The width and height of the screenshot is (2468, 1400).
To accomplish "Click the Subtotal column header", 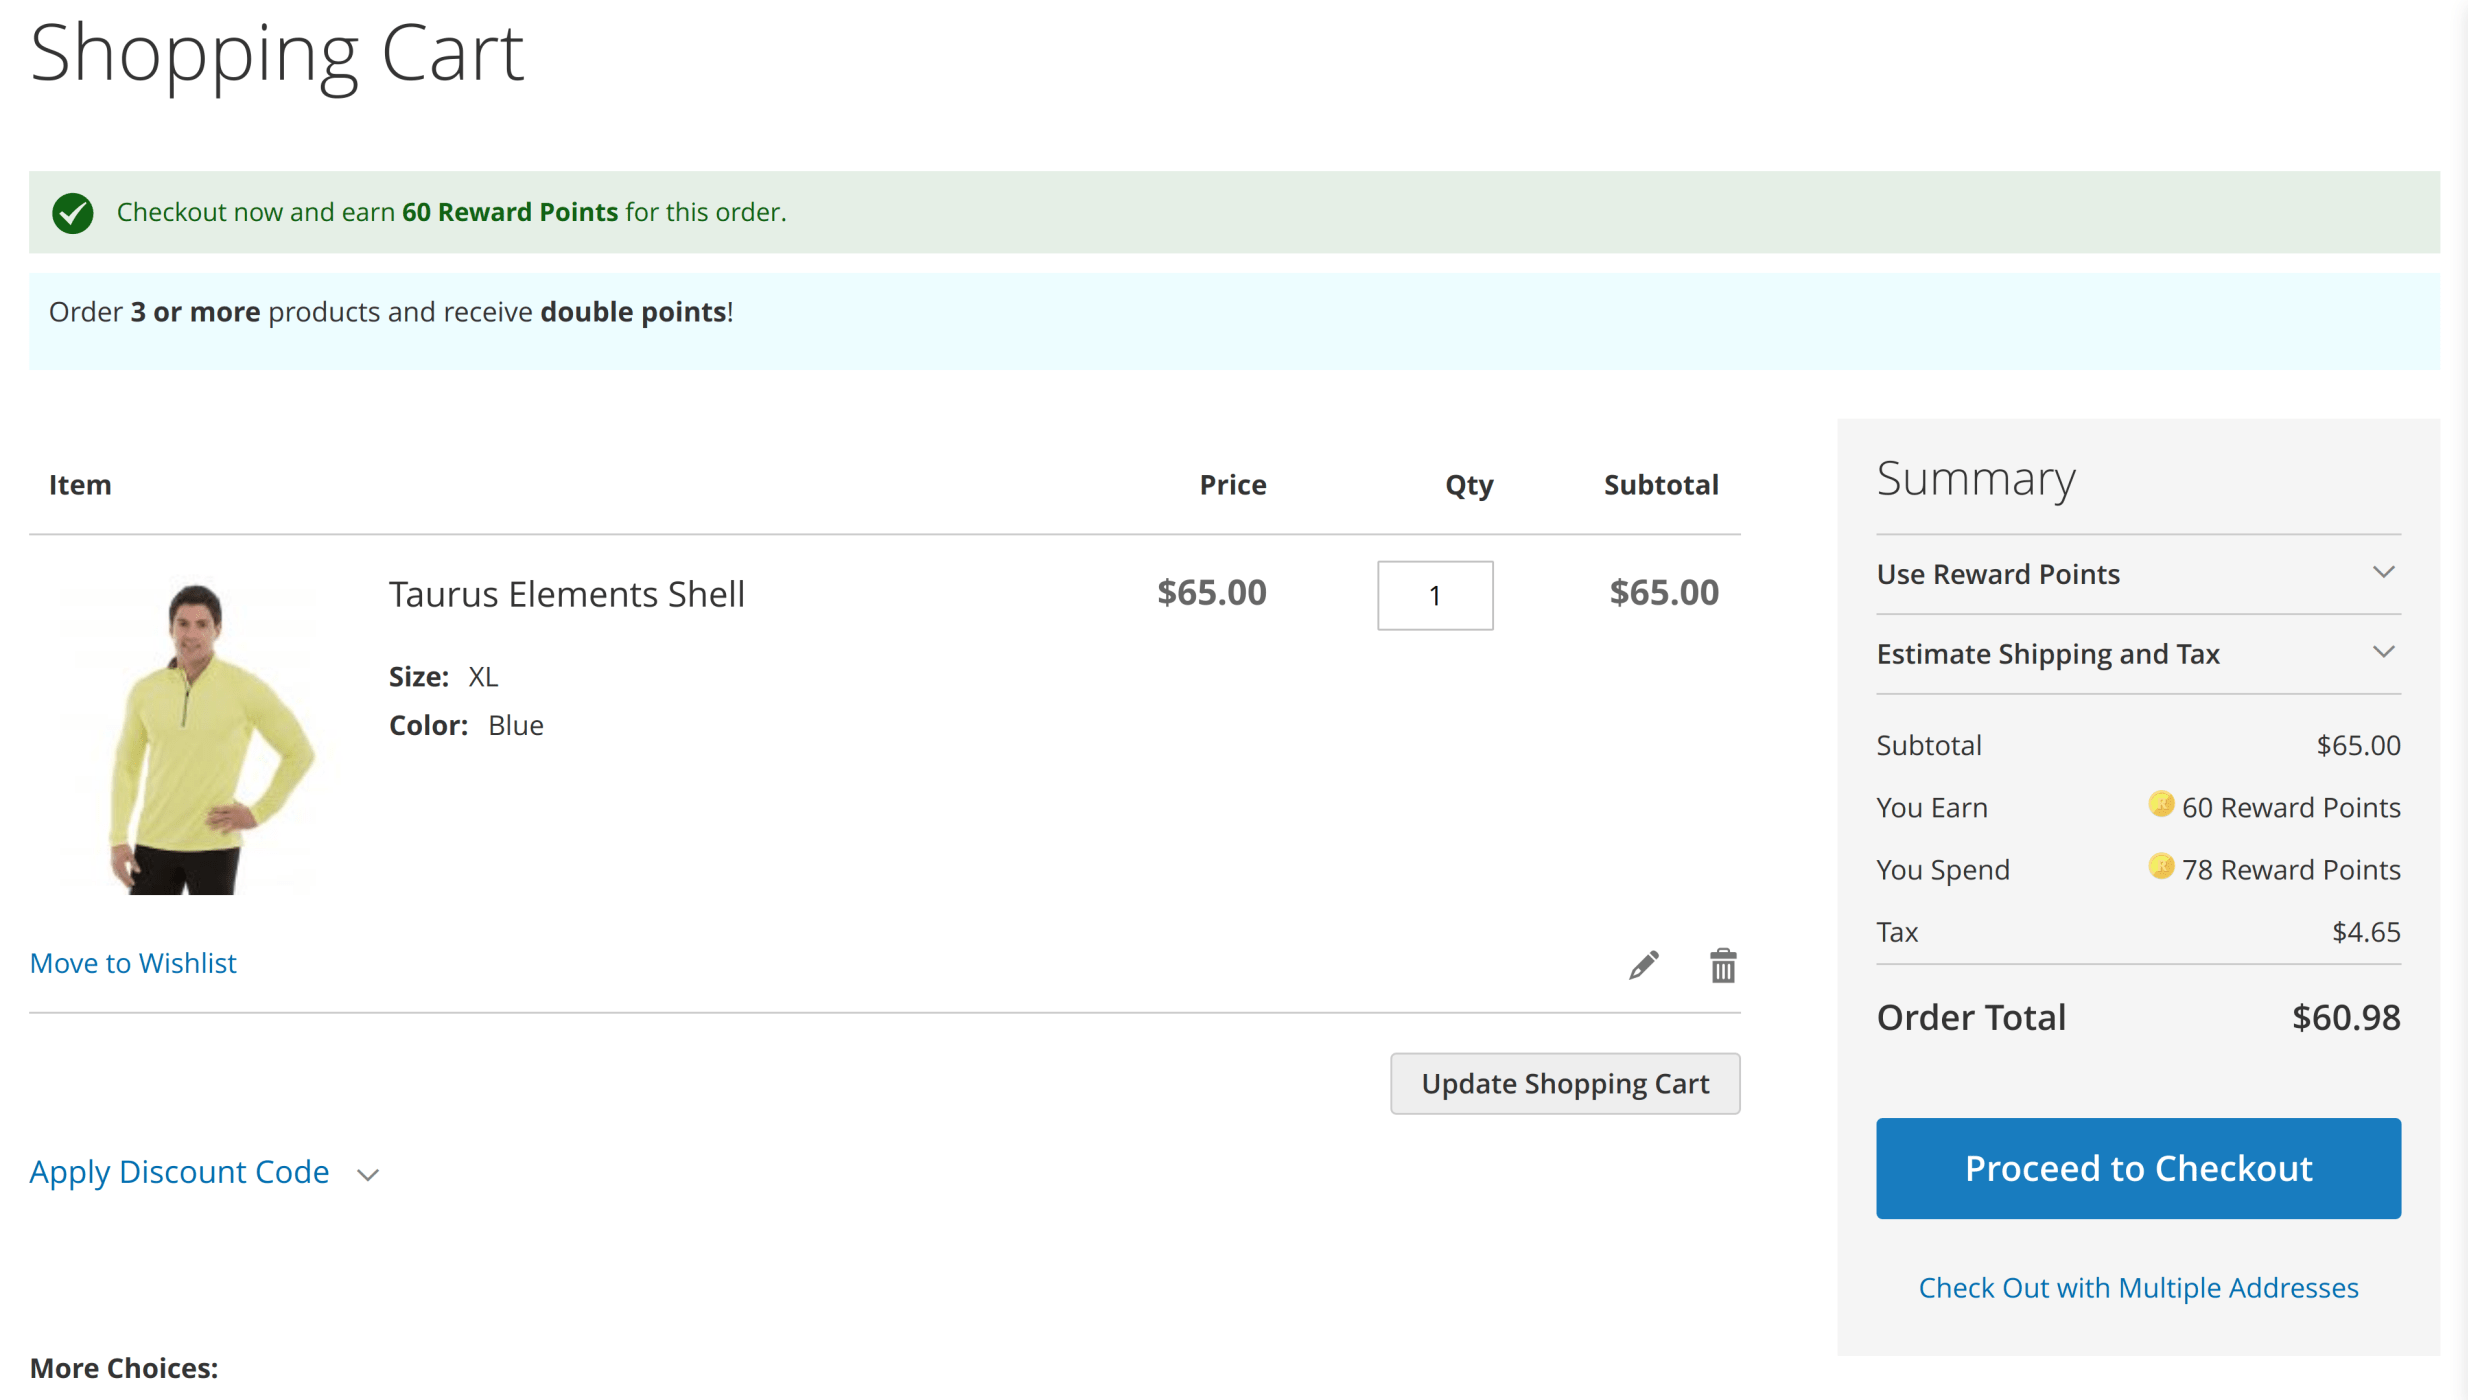I will point(1661,485).
